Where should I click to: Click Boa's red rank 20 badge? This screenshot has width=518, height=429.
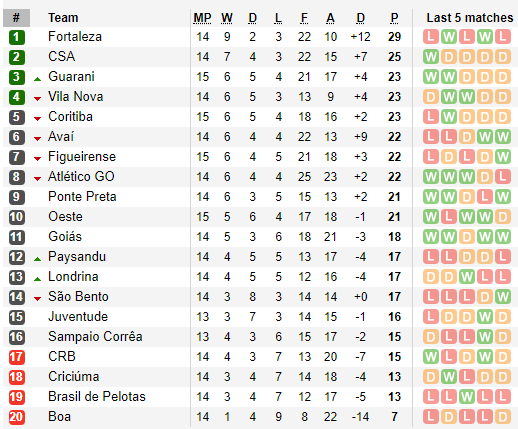tap(17, 417)
